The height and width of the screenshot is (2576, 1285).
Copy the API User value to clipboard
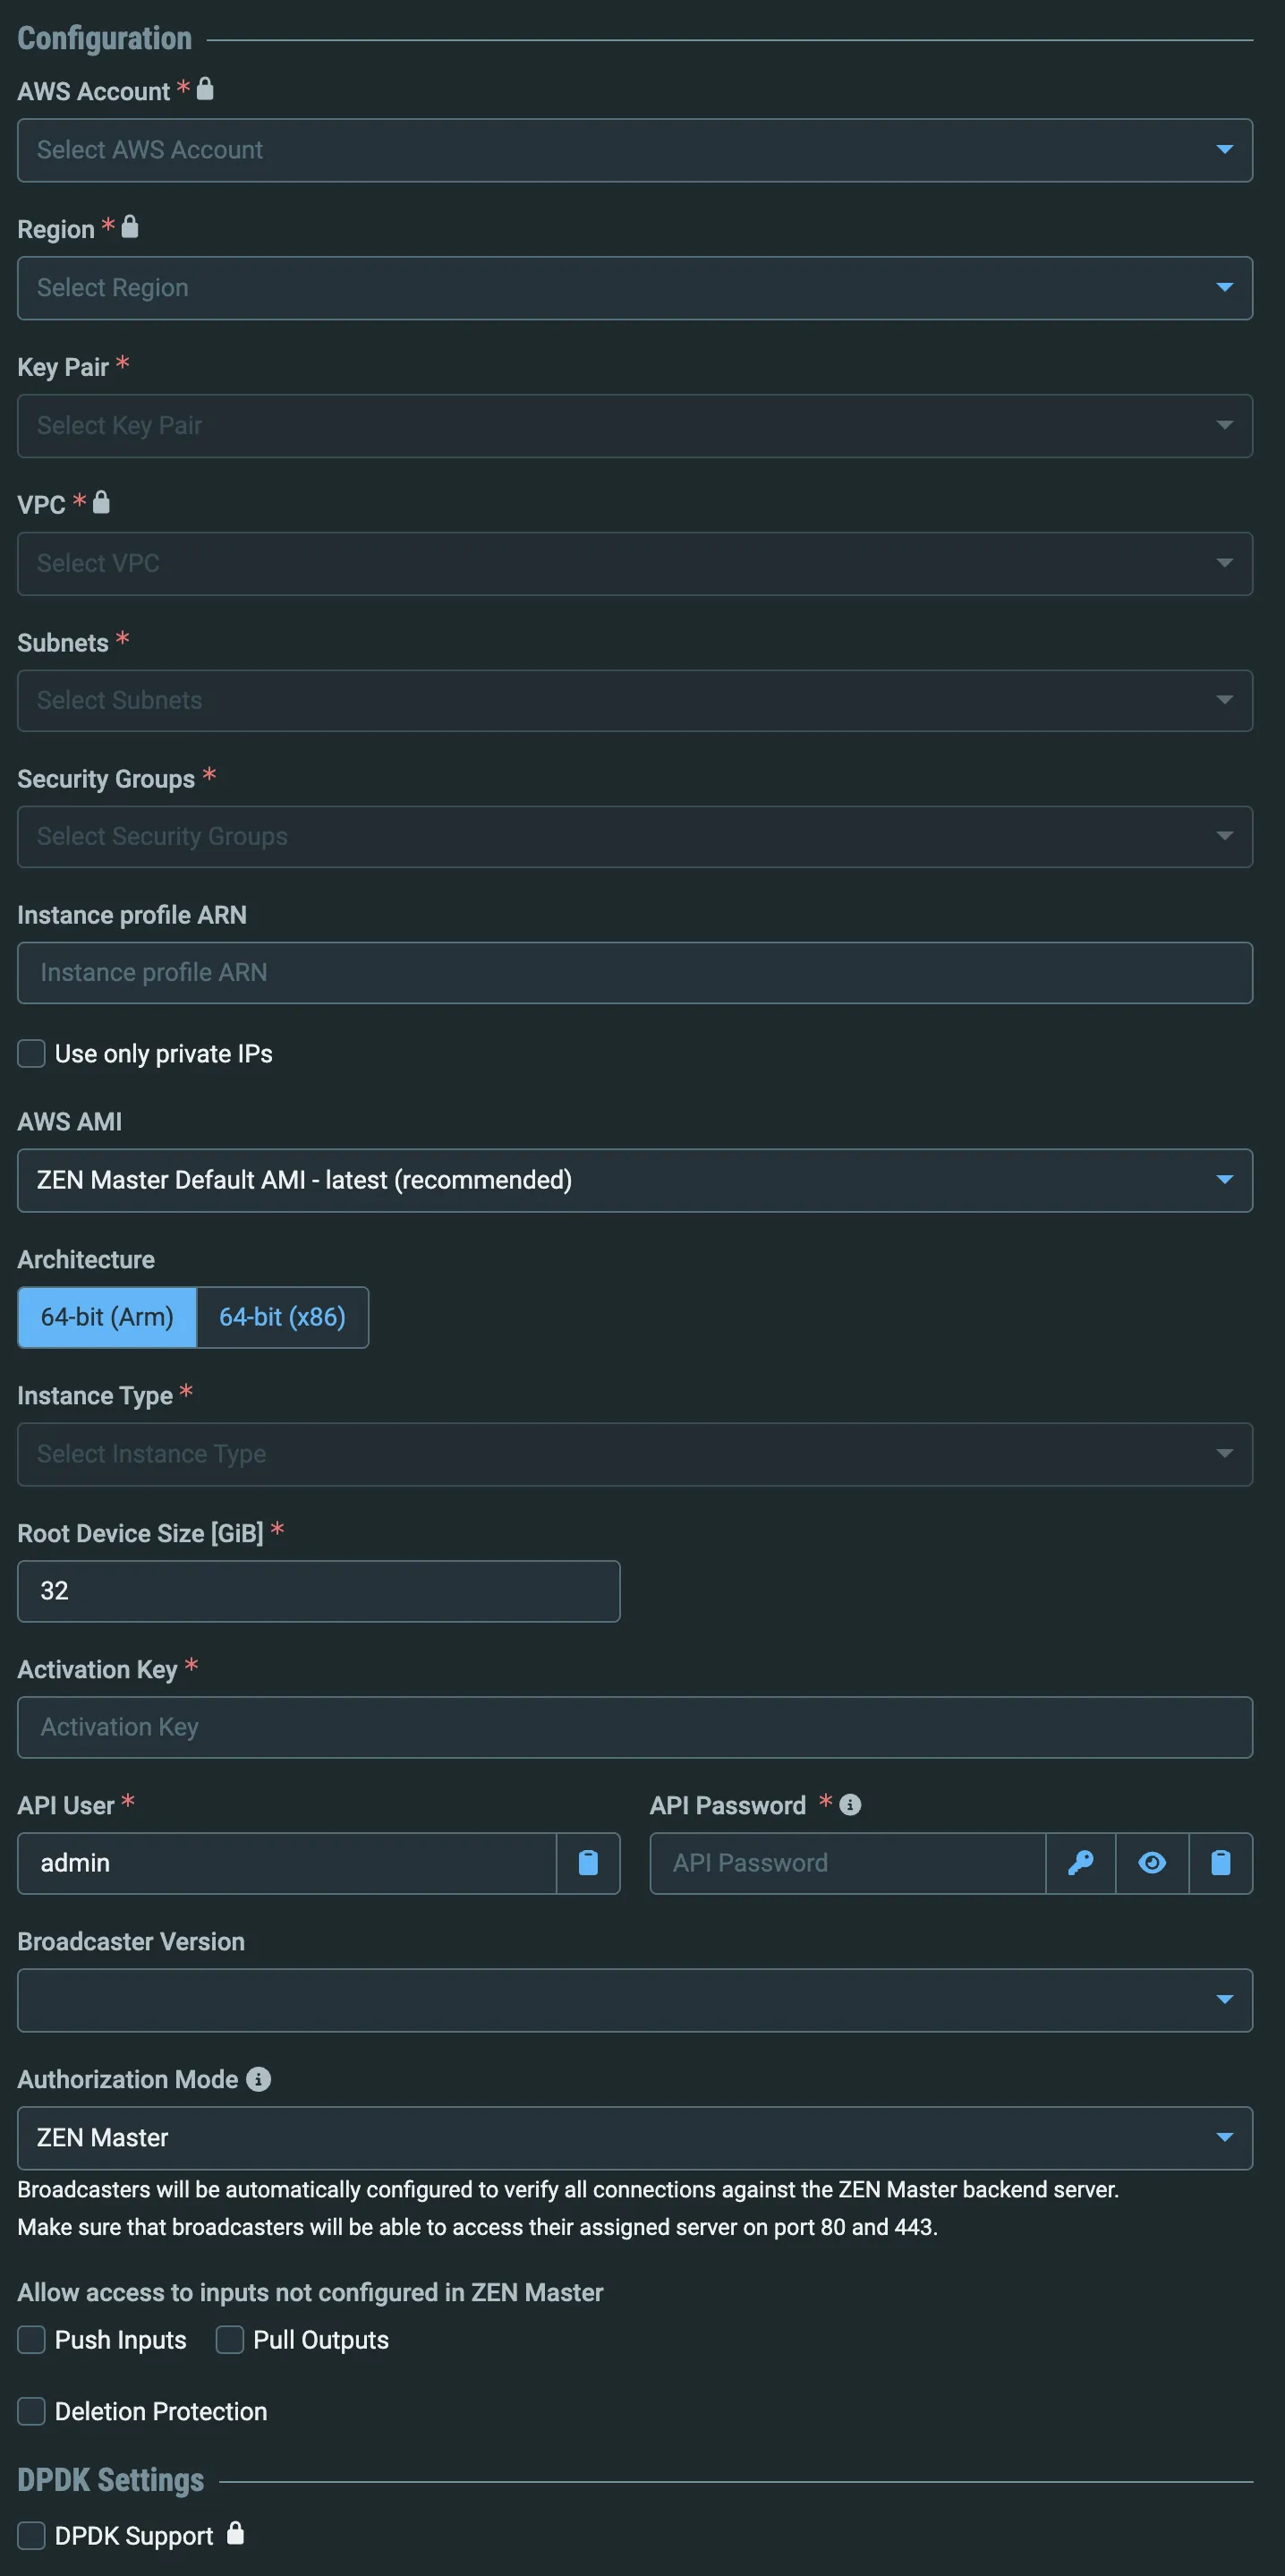pyautogui.click(x=588, y=1862)
